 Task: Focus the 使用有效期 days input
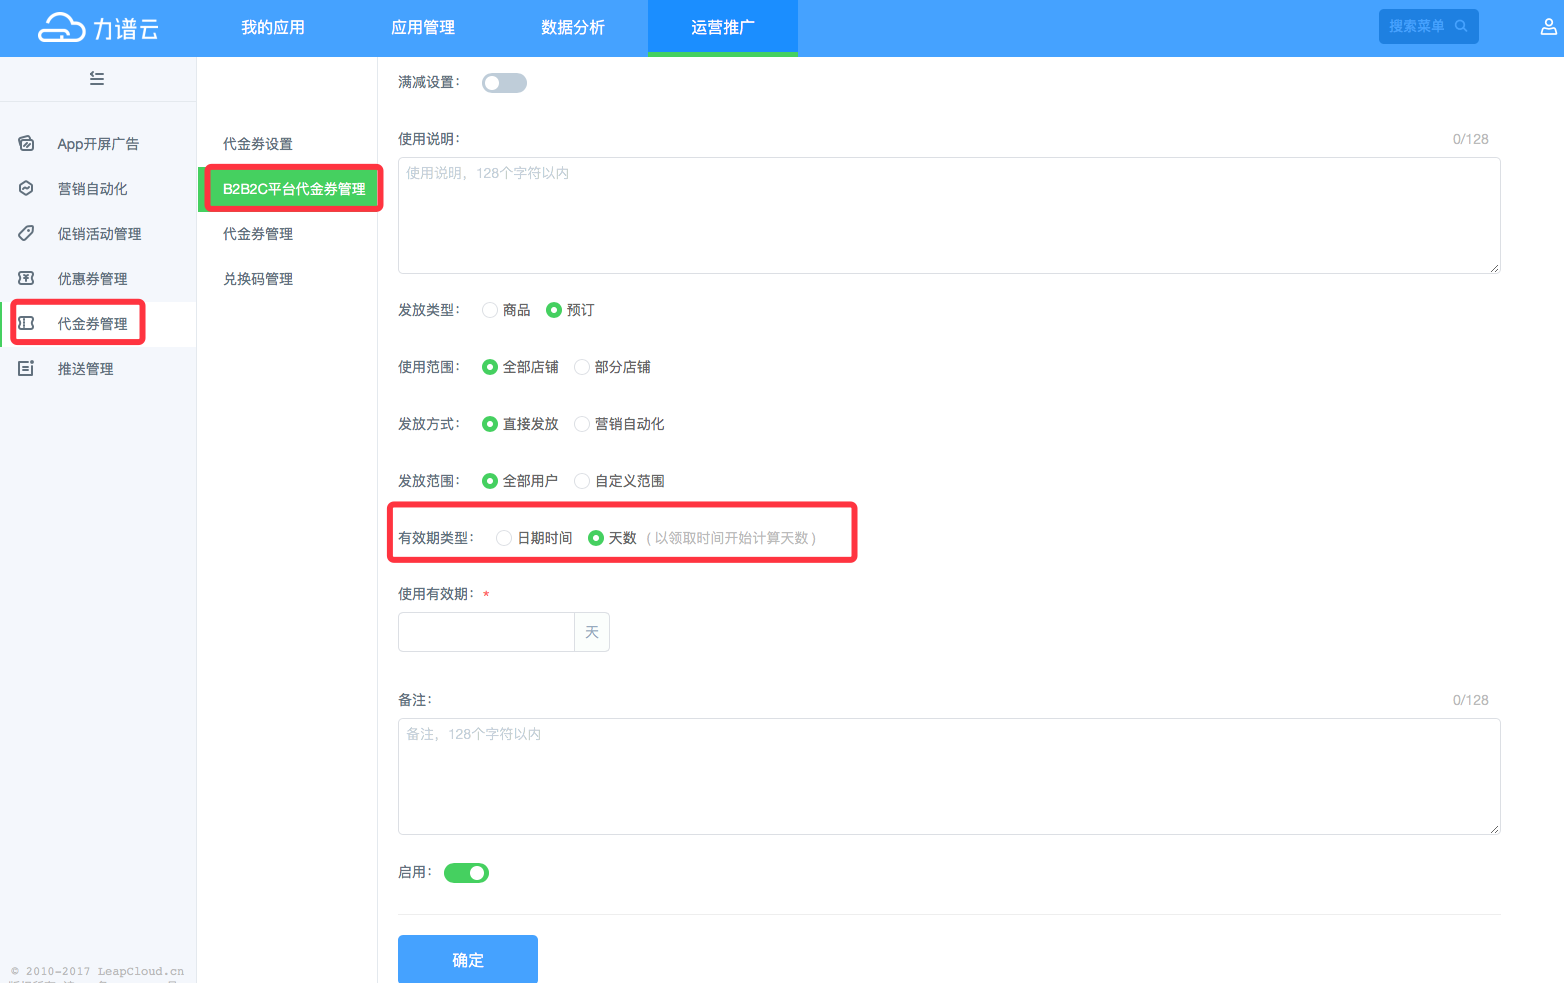coord(486,632)
